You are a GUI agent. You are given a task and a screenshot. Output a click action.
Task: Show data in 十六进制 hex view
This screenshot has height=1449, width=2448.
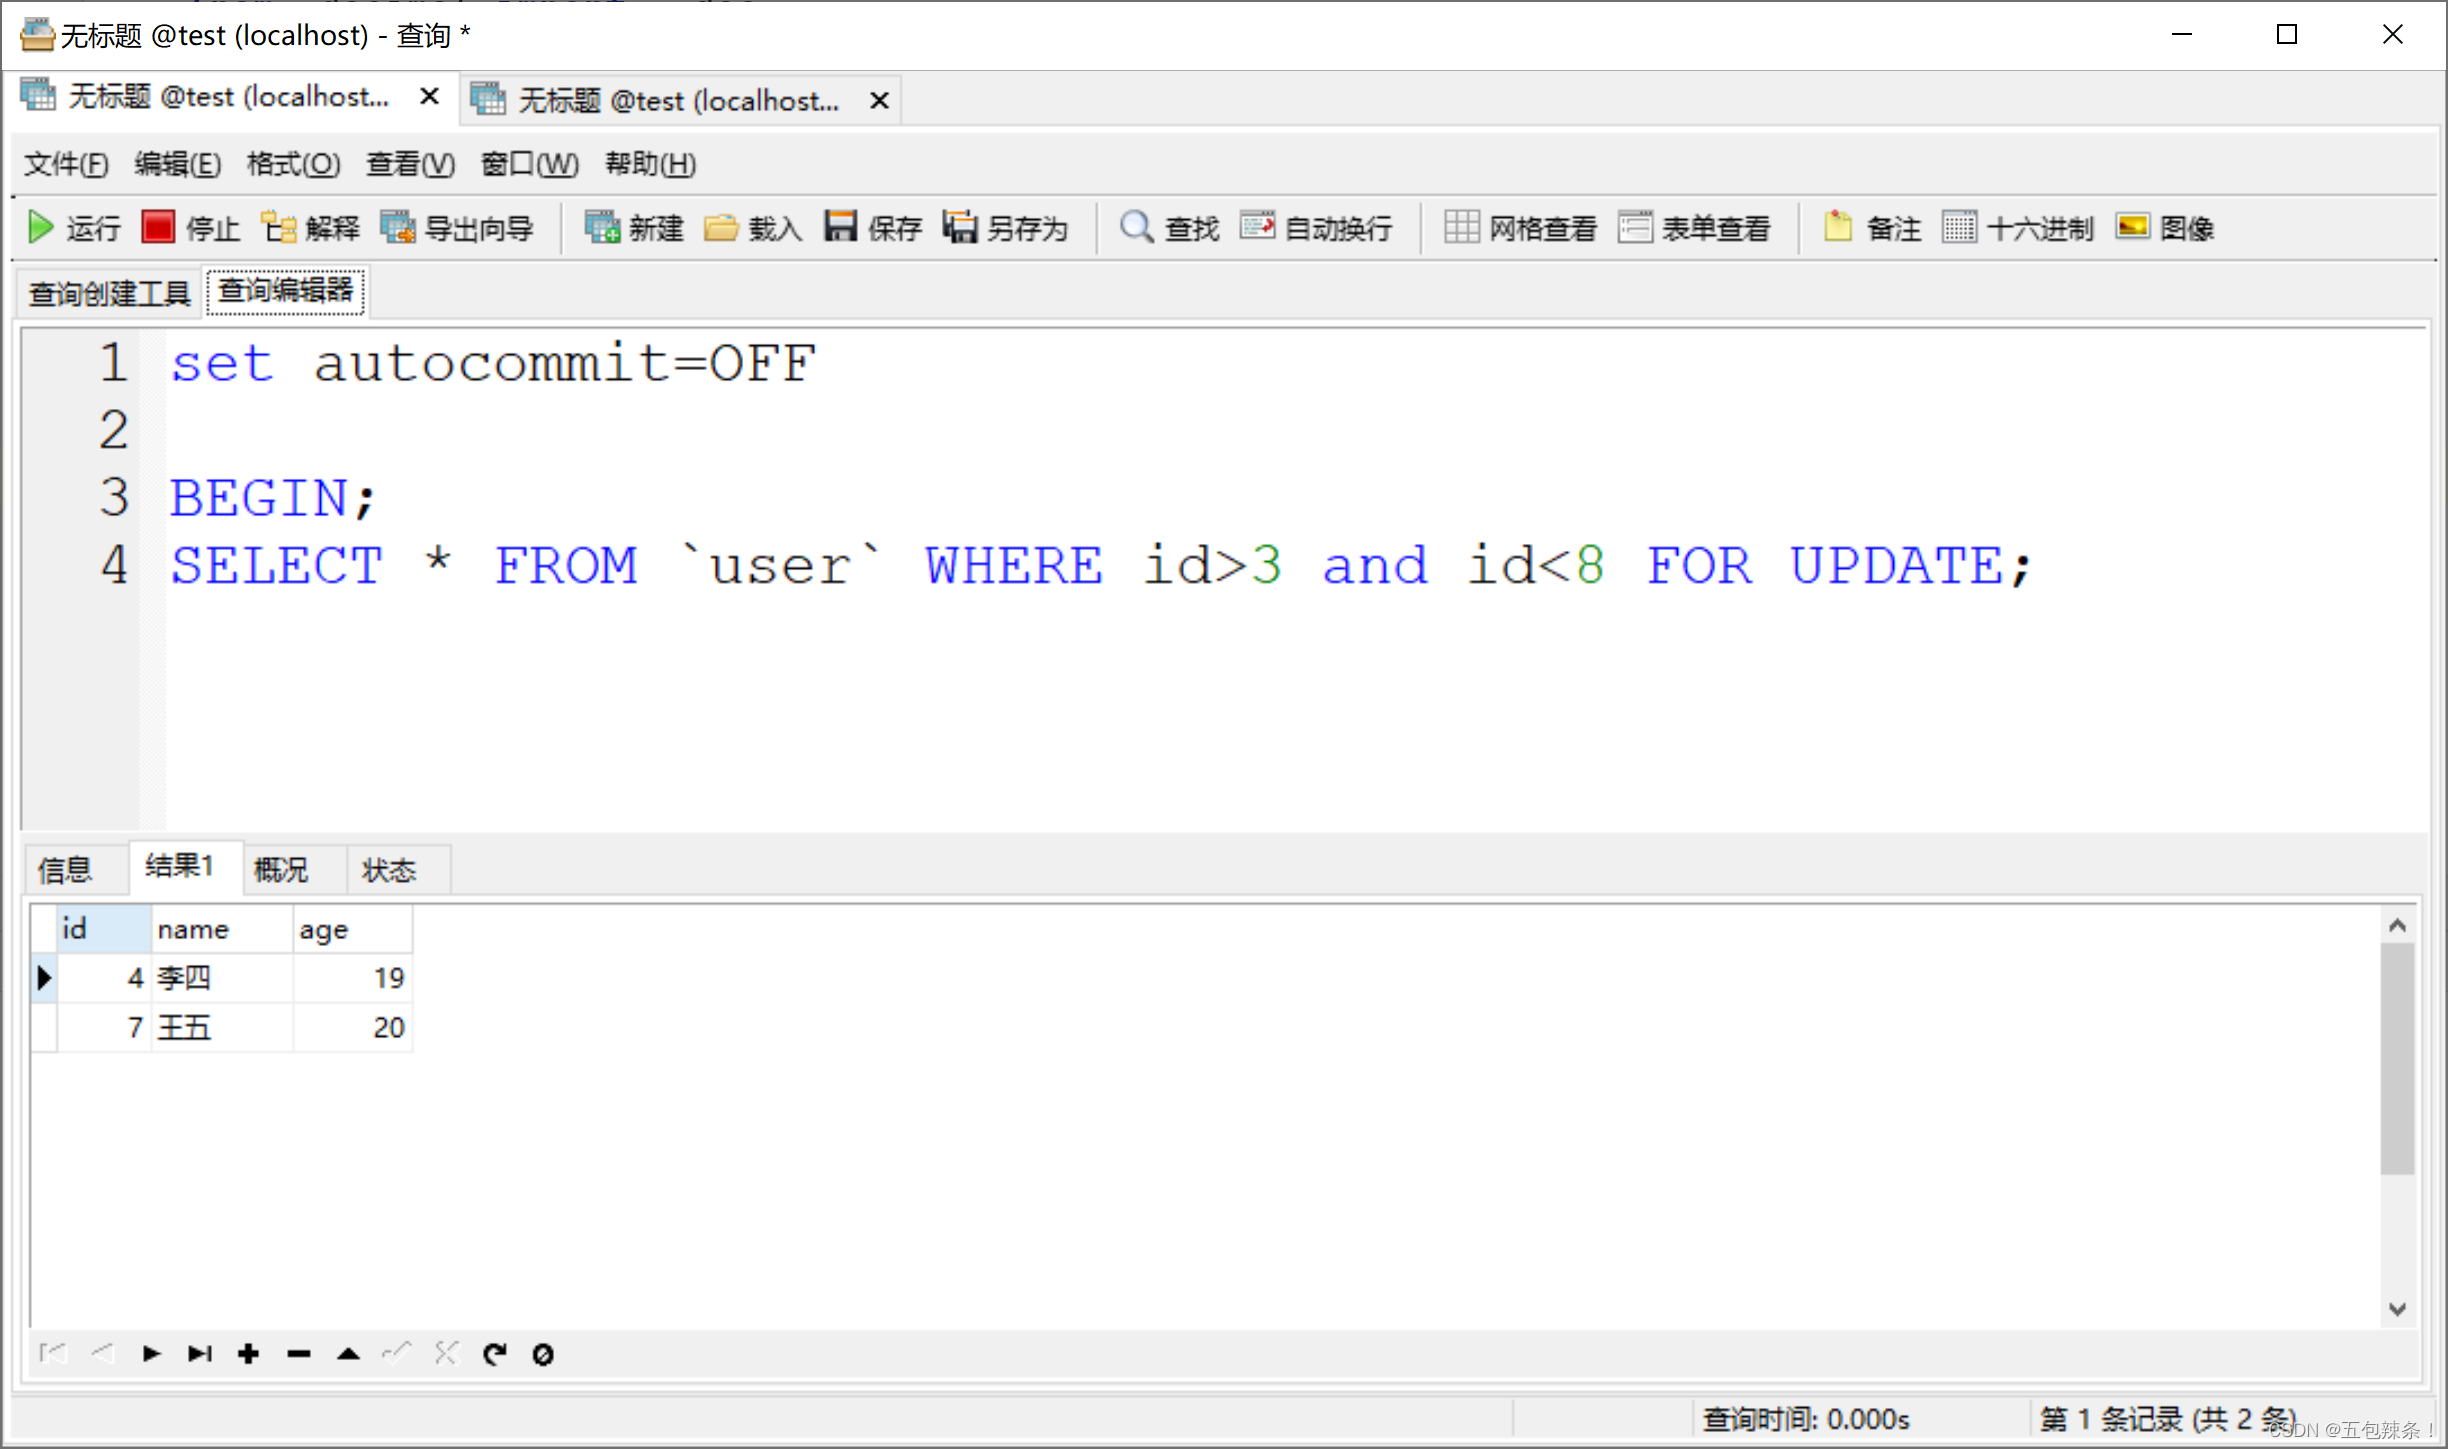point(2018,228)
